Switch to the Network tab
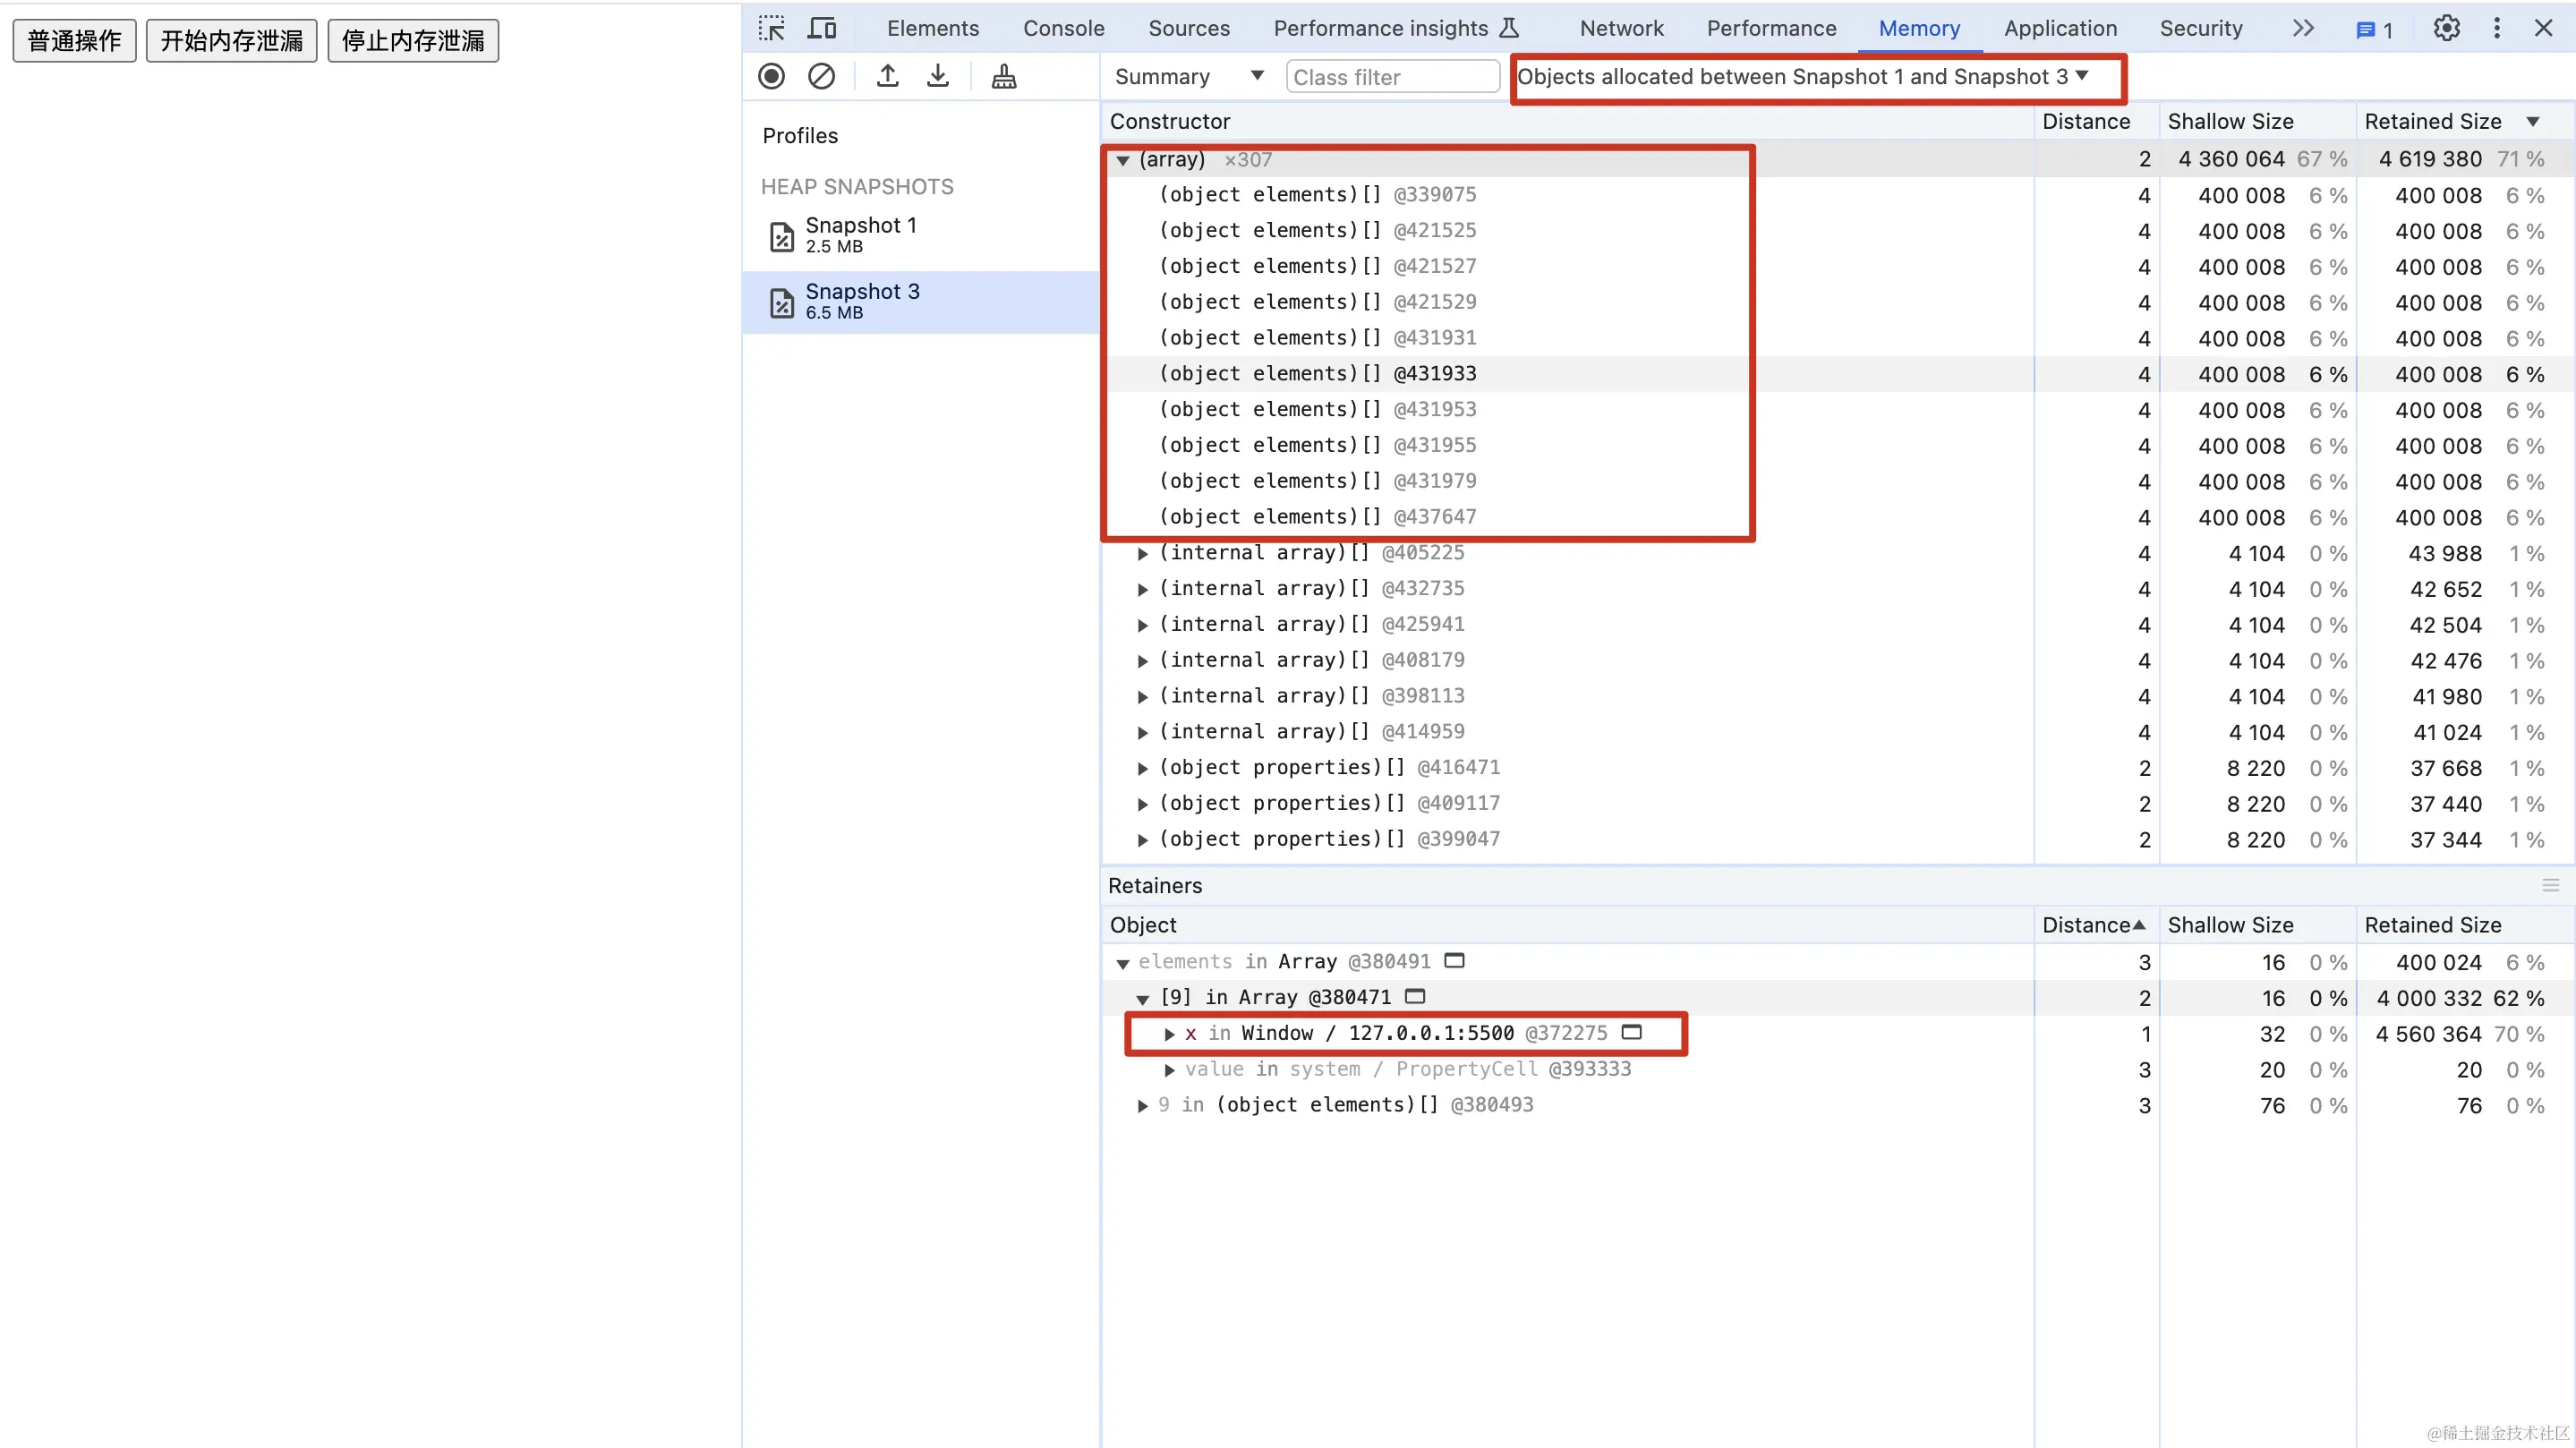2576x1448 pixels. 1621,28
